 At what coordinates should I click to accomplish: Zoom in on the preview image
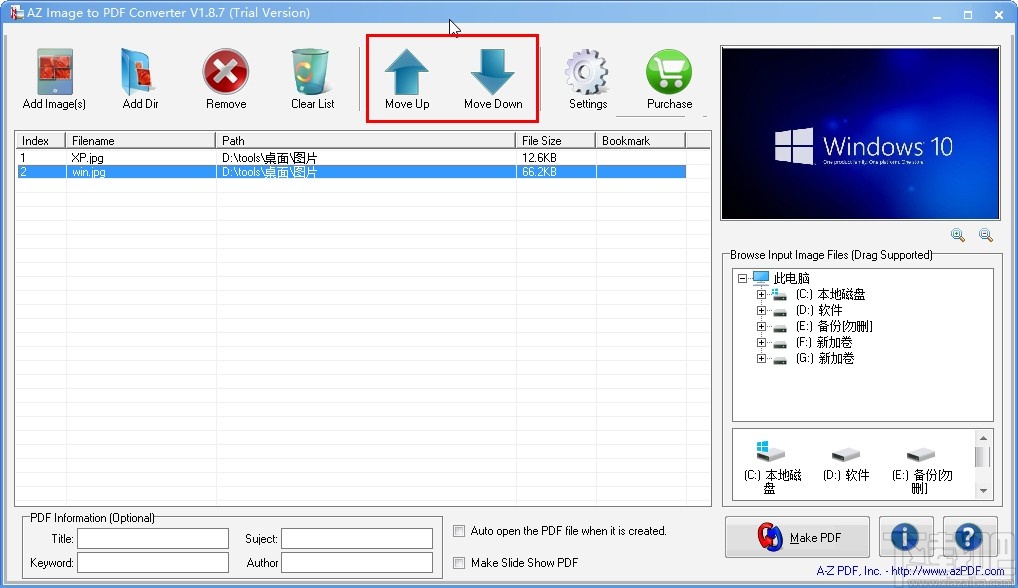(x=957, y=235)
